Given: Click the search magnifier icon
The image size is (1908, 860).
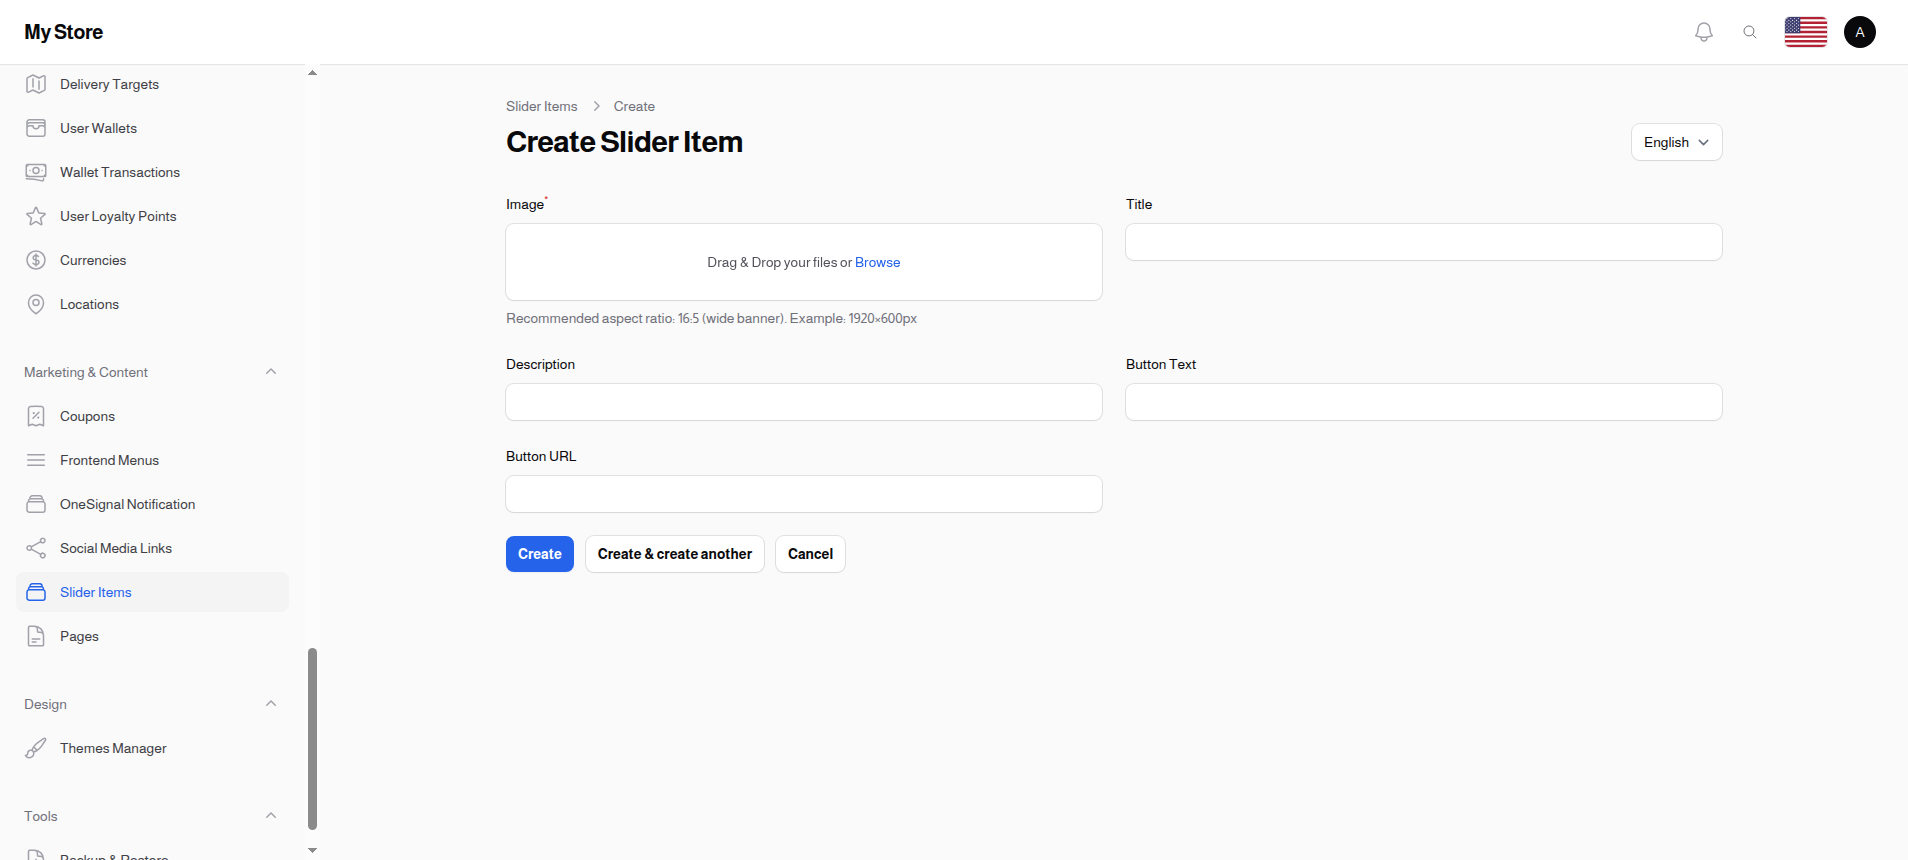Looking at the screenshot, I should (1750, 32).
